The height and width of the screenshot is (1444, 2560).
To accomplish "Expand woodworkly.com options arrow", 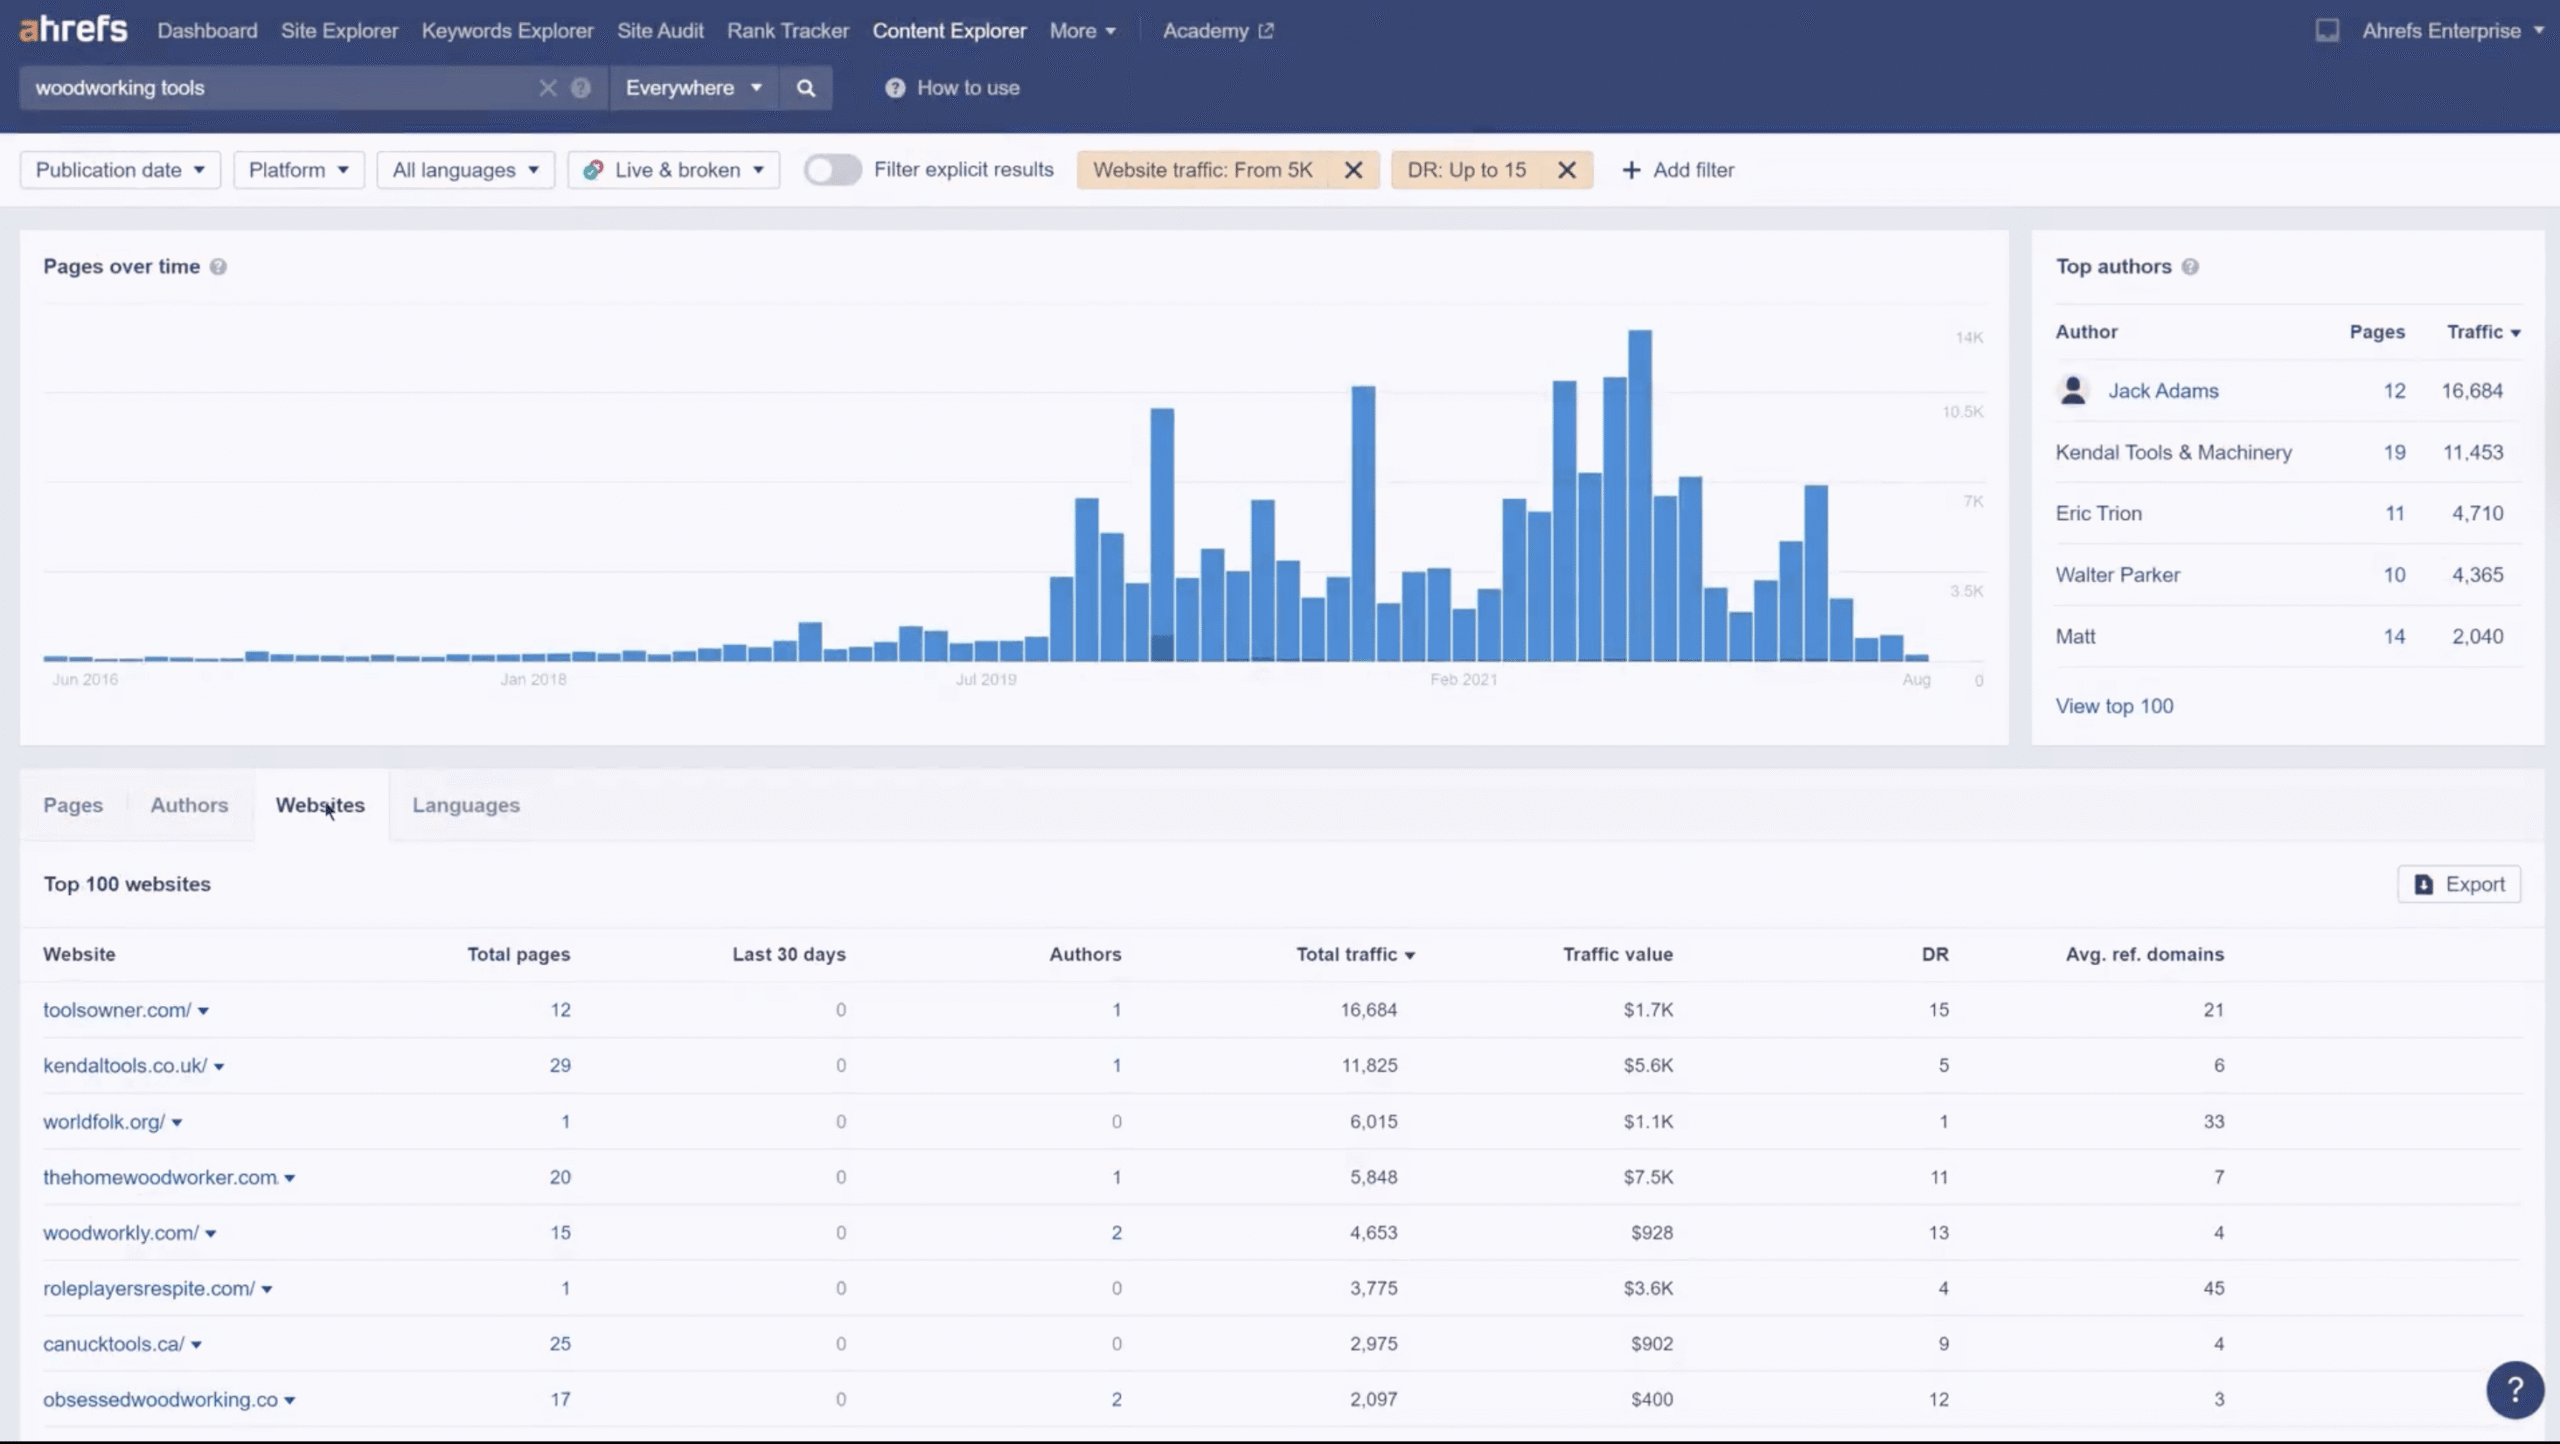I will [x=211, y=1234].
